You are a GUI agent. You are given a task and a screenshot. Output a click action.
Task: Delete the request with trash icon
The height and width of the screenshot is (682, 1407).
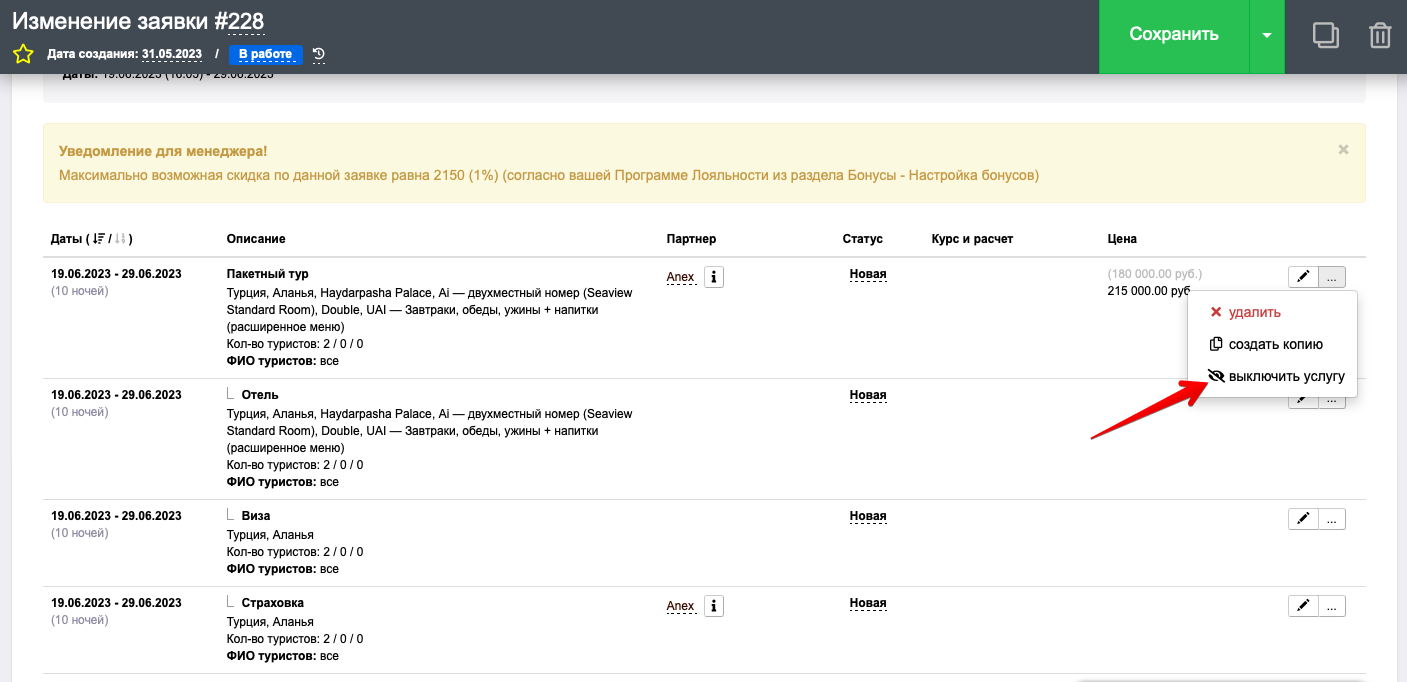coord(1380,35)
